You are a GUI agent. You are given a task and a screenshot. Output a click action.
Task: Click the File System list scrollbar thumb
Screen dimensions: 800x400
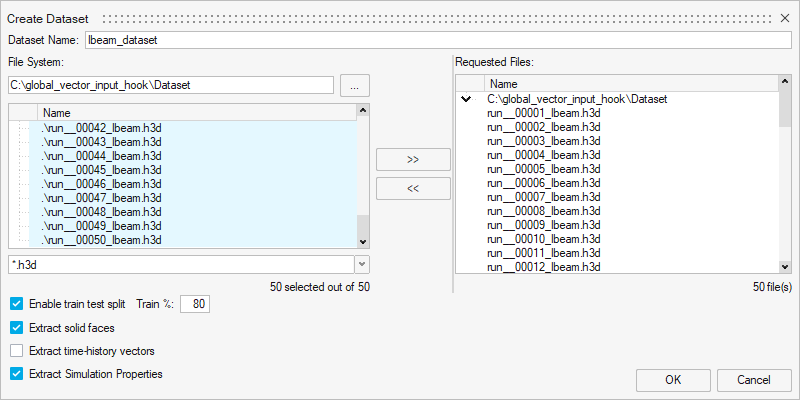click(363, 225)
